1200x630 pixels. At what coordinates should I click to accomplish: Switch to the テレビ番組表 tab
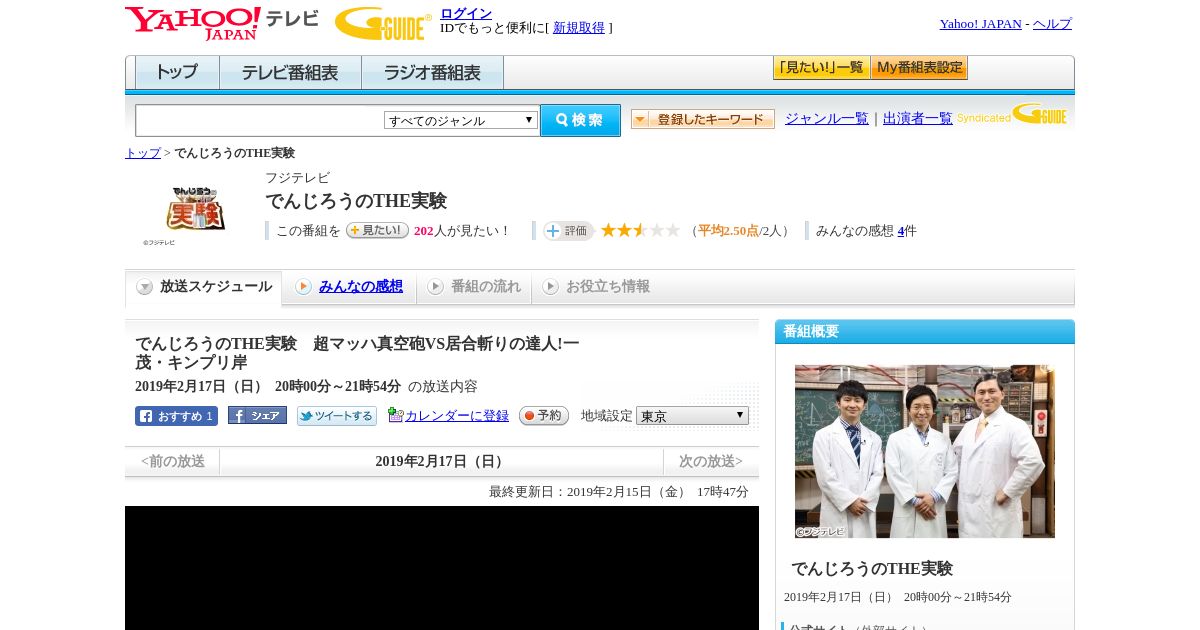(290, 73)
